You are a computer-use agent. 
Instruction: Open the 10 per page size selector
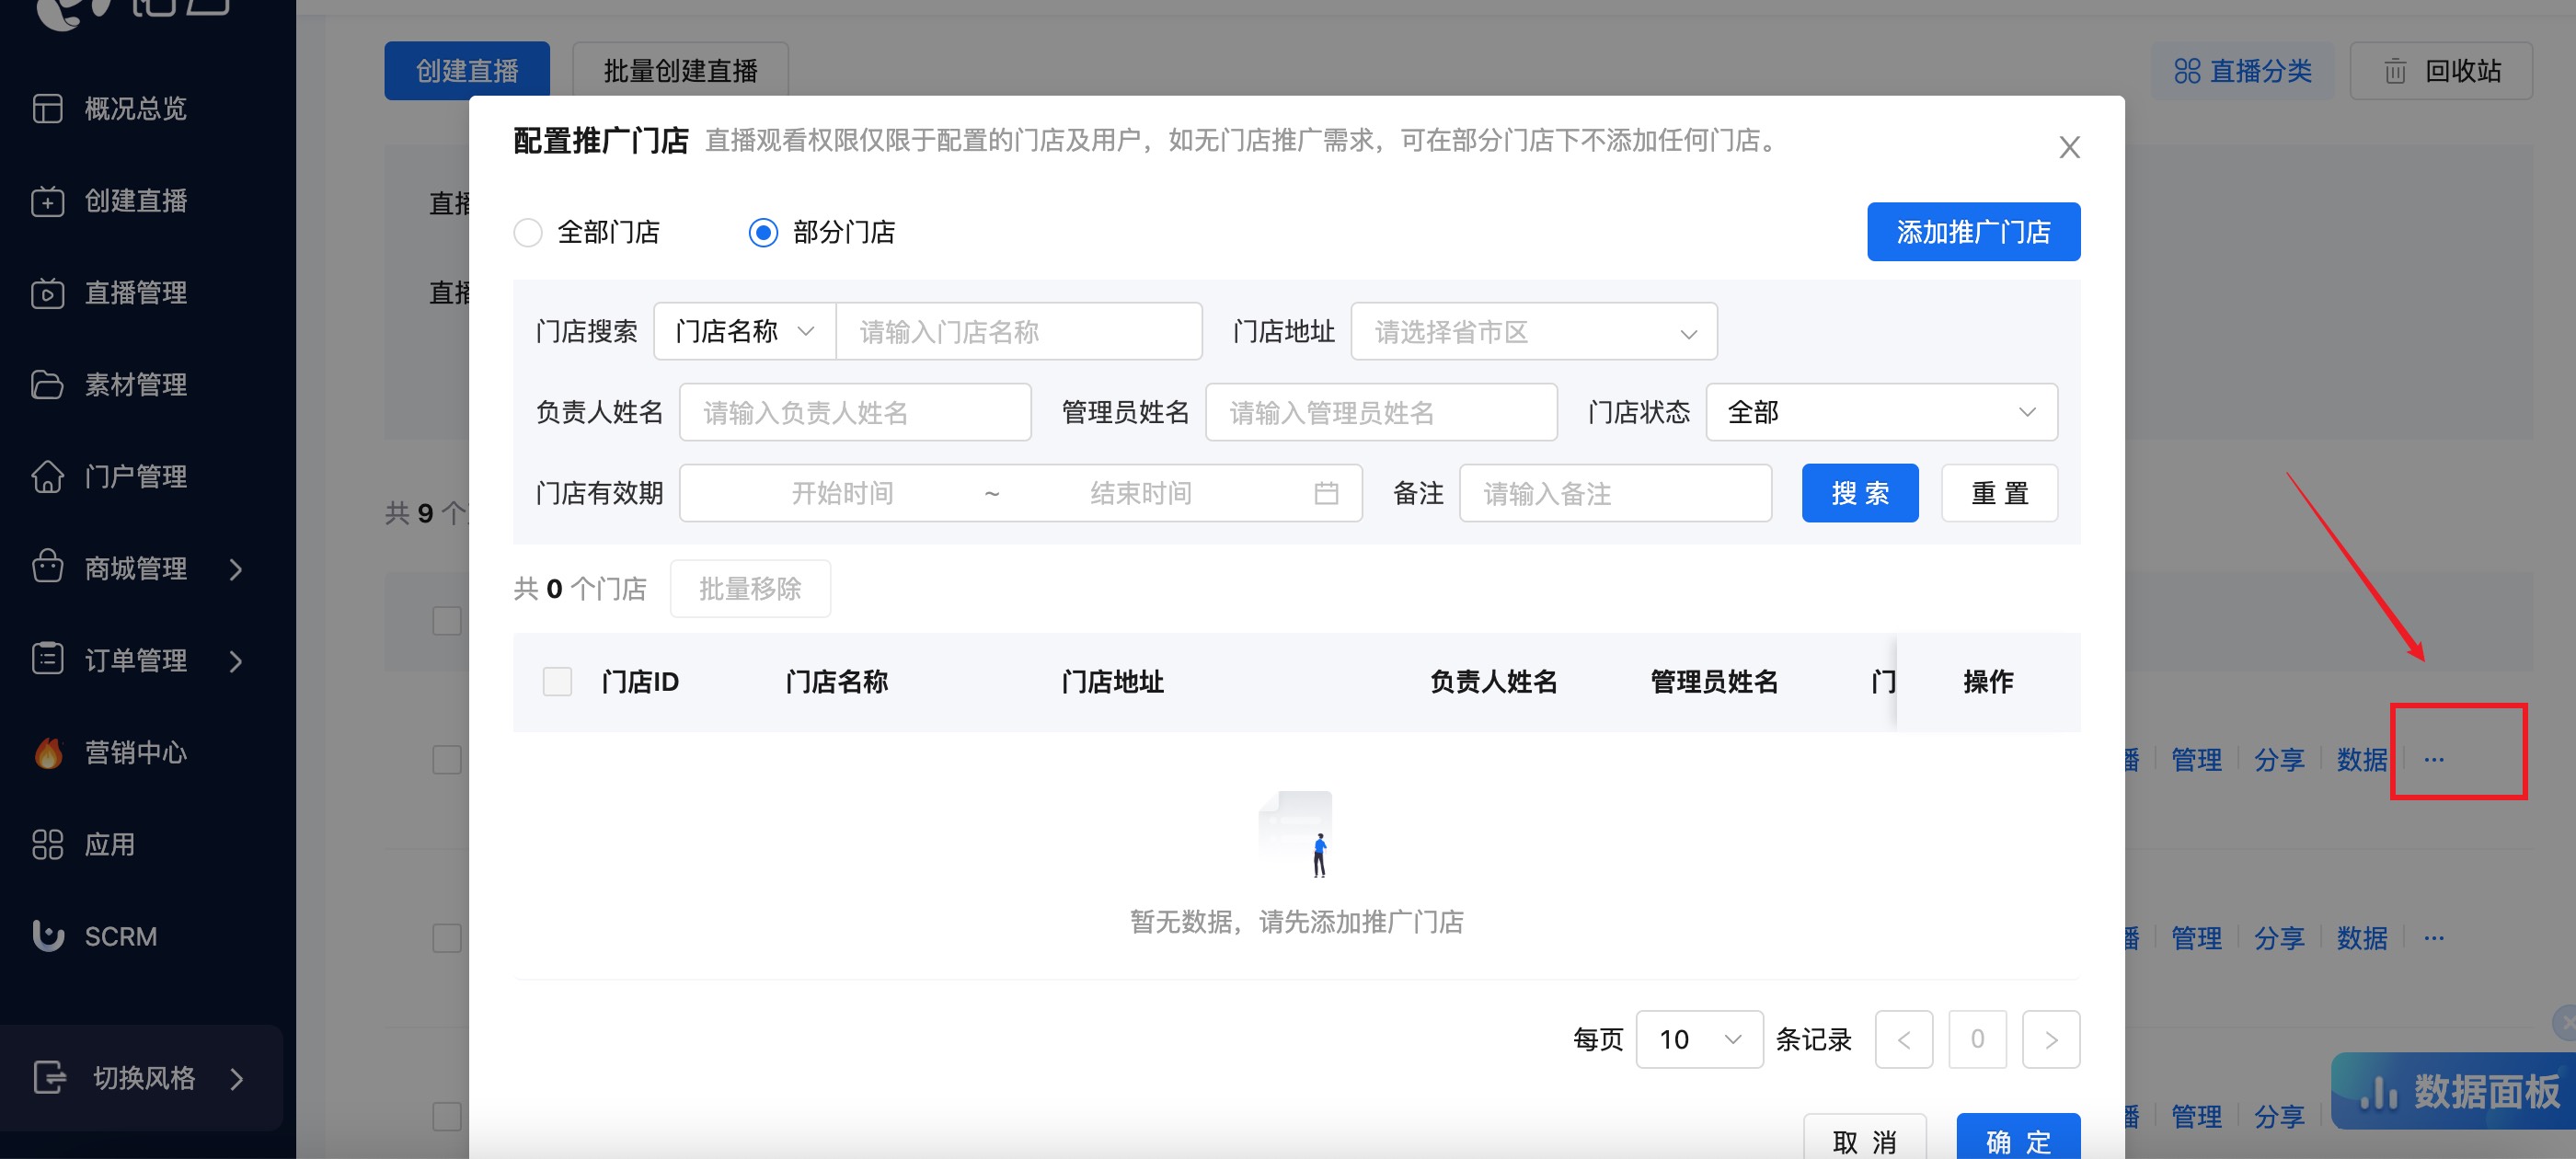point(1698,1040)
